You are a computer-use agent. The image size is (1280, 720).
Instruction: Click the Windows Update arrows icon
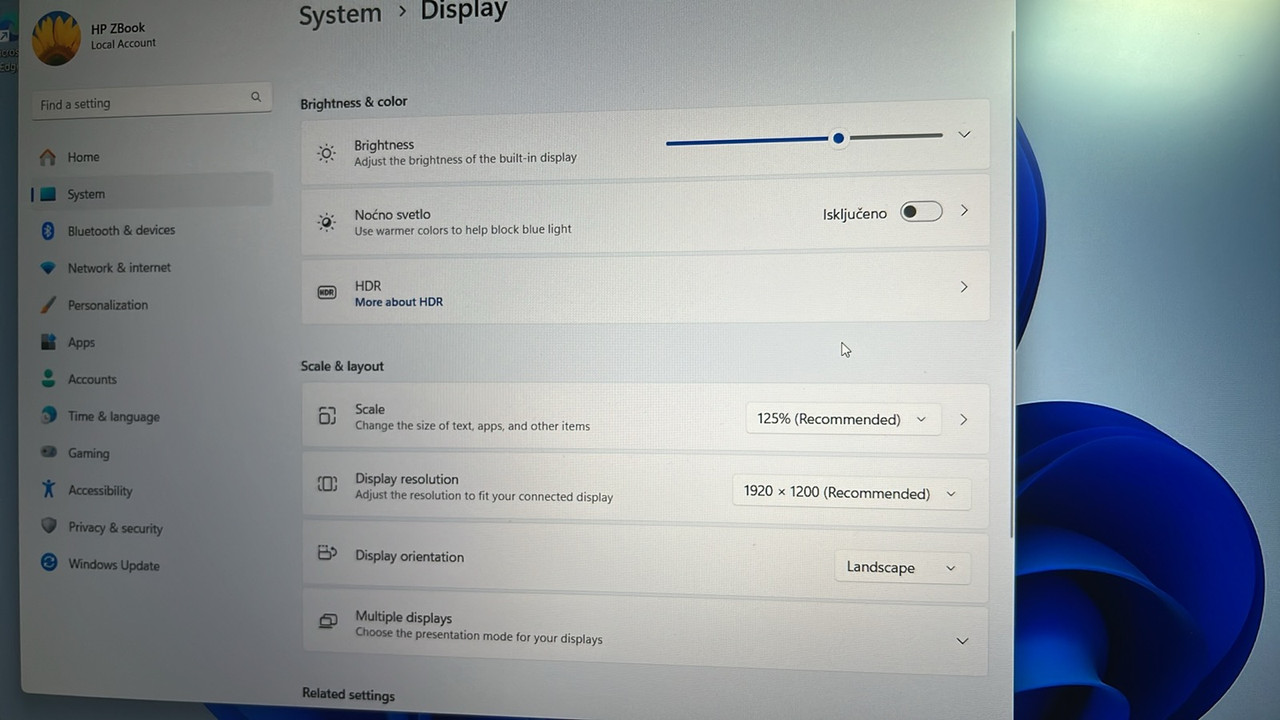48,564
